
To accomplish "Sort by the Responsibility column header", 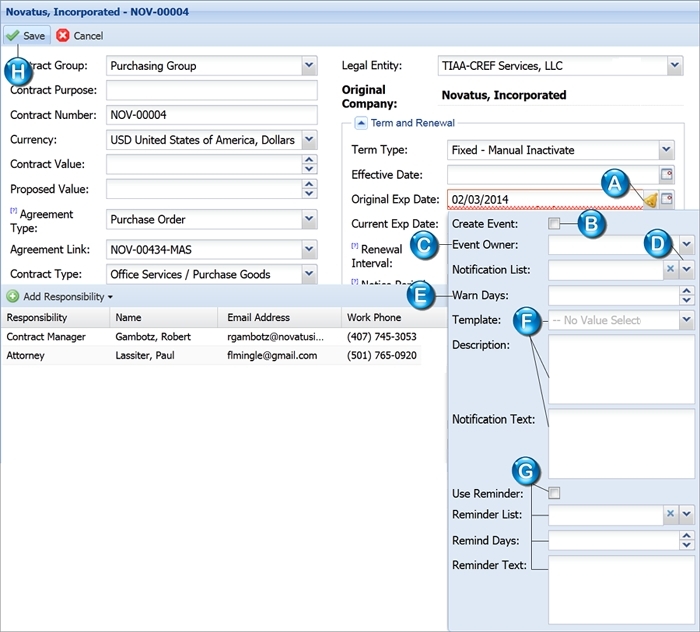I will coord(55,317).
